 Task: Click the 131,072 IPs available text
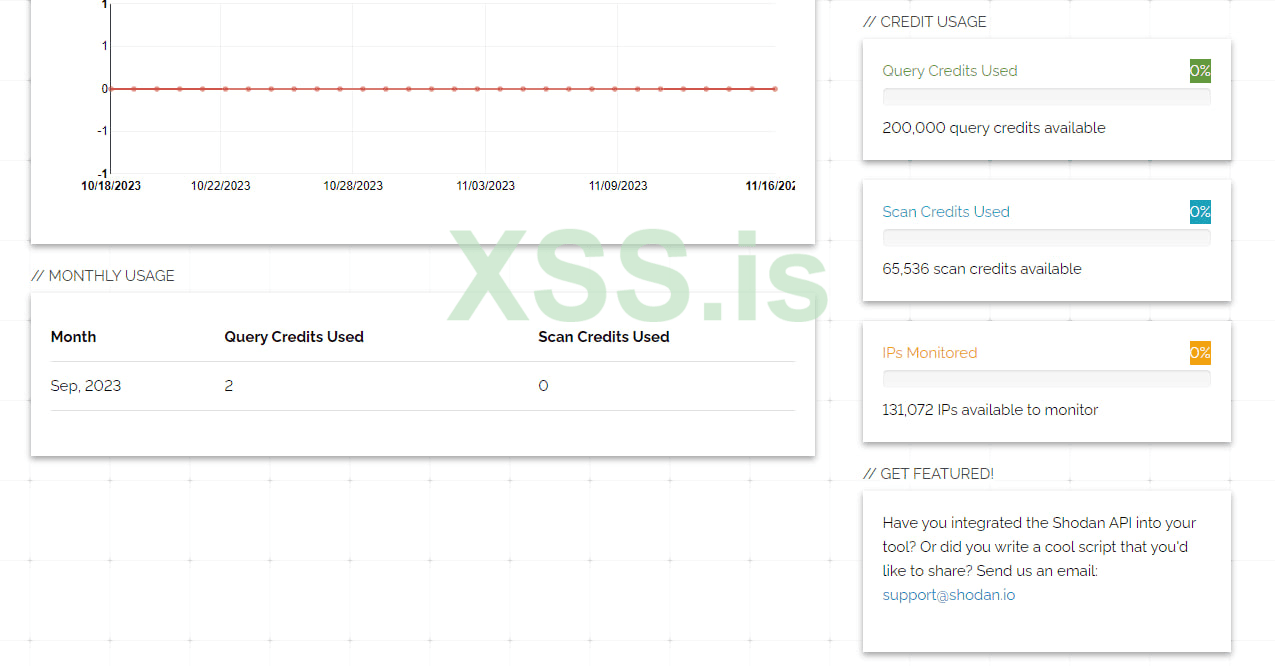[x=990, y=410]
